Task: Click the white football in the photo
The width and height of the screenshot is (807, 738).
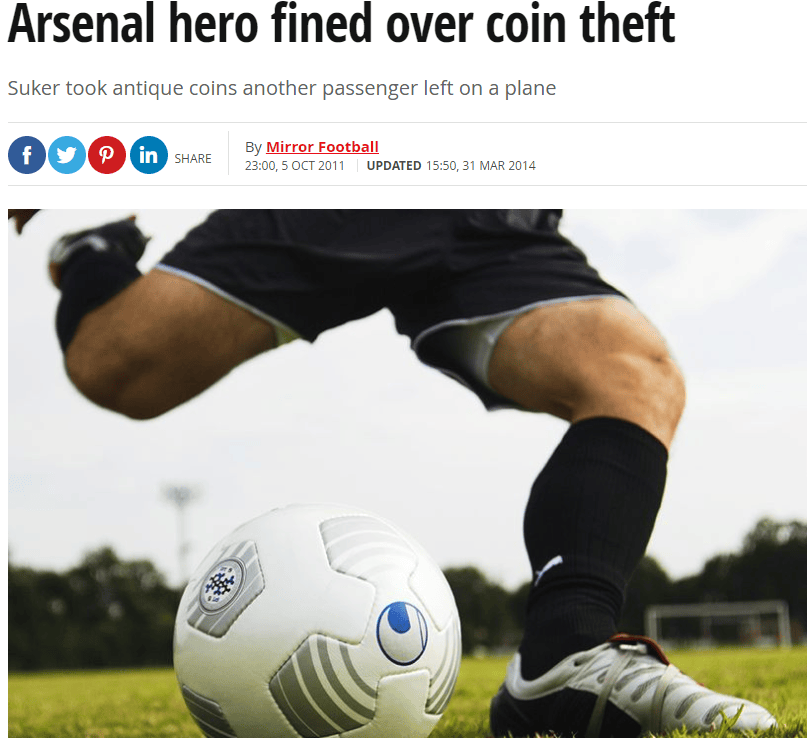Action: coord(317,621)
